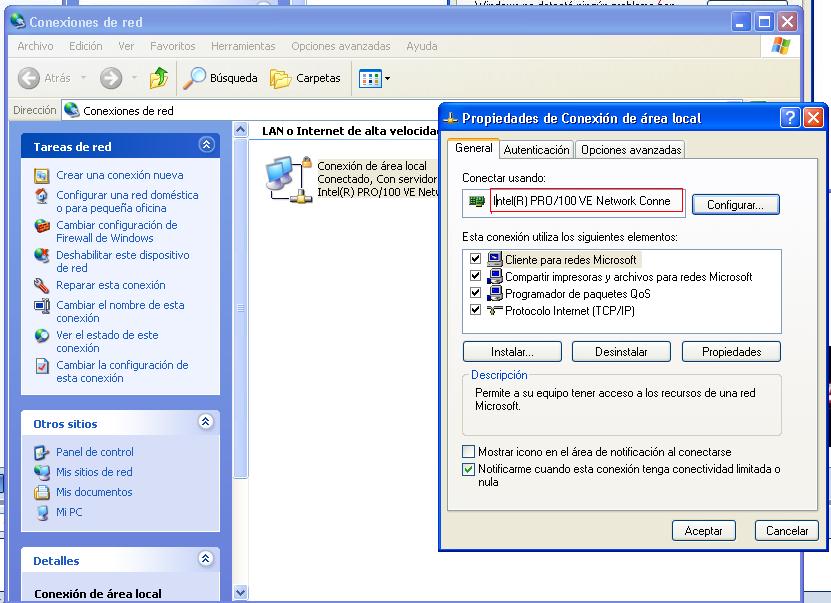The width and height of the screenshot is (831, 603).
Task: Click the side pane scrollbar down arrow
Action: 241,592
